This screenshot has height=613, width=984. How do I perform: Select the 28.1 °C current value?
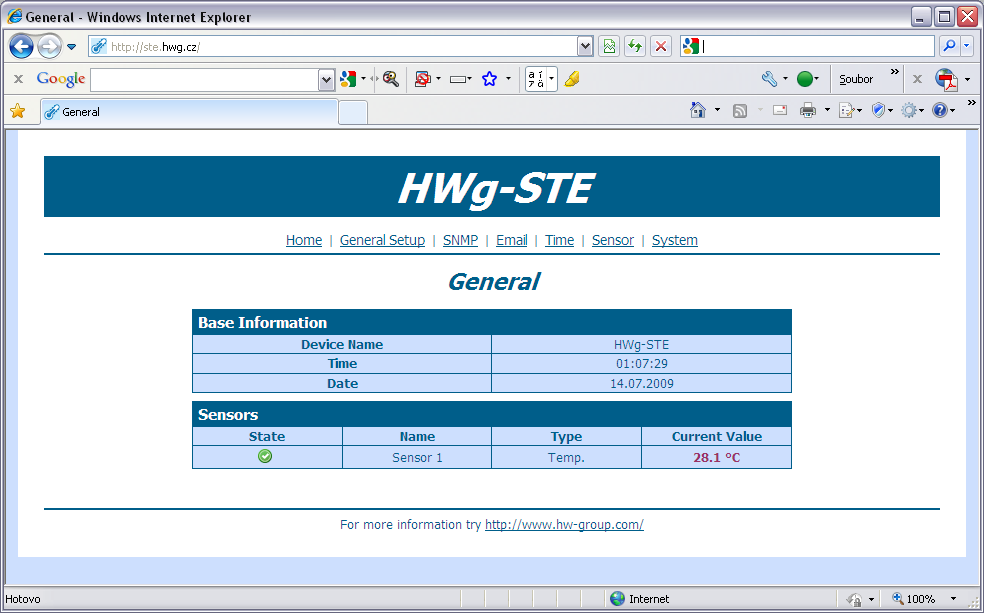pos(717,457)
